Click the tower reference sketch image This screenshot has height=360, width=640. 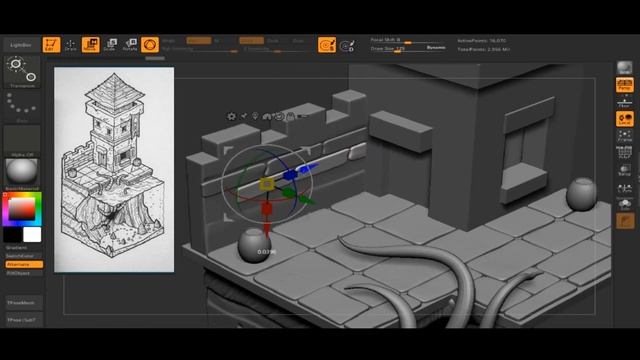pos(114,170)
